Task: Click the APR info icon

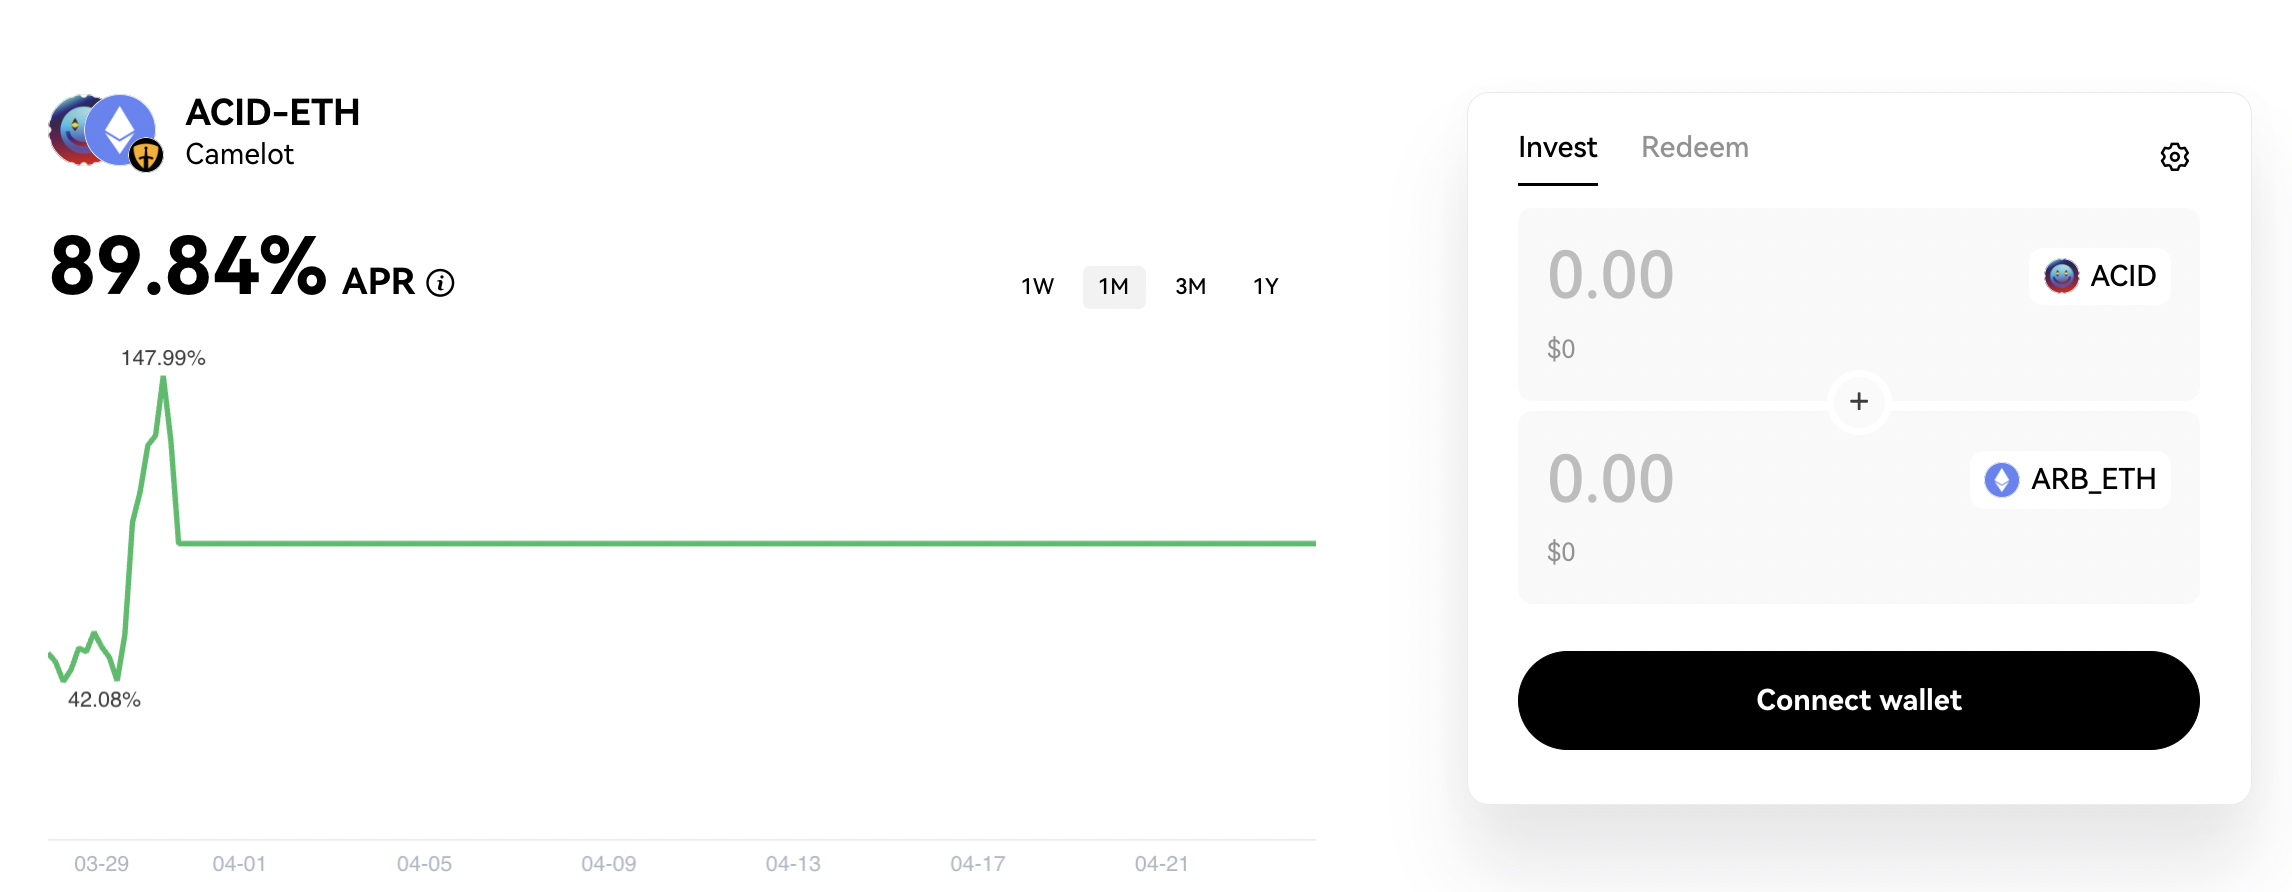Action: (x=440, y=283)
